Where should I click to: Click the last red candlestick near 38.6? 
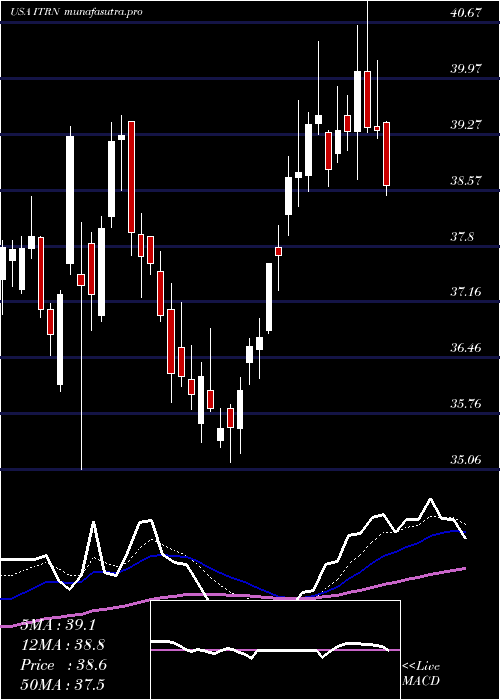(x=387, y=154)
